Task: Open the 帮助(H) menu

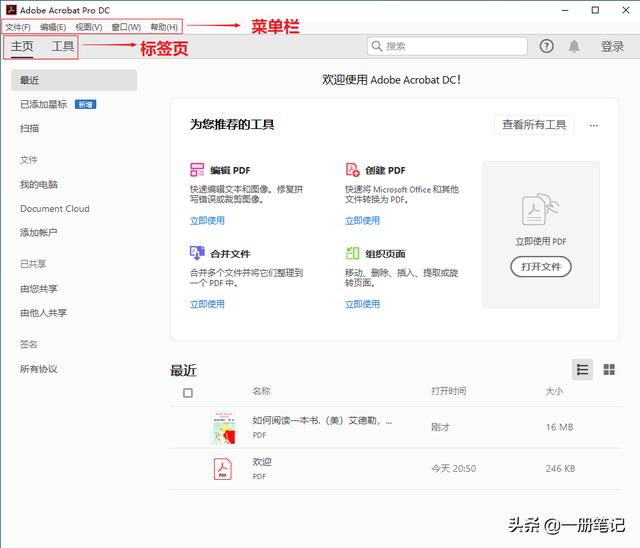Action: [164, 27]
